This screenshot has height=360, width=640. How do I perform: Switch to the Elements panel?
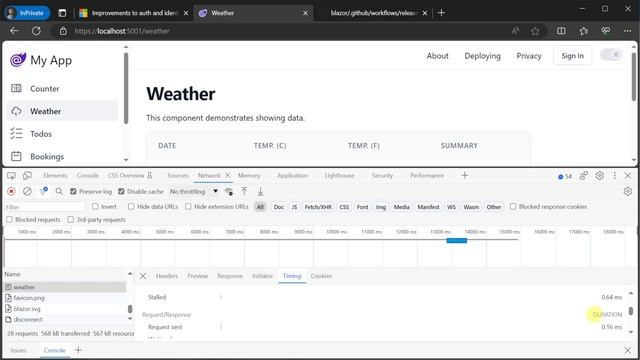click(x=55, y=176)
